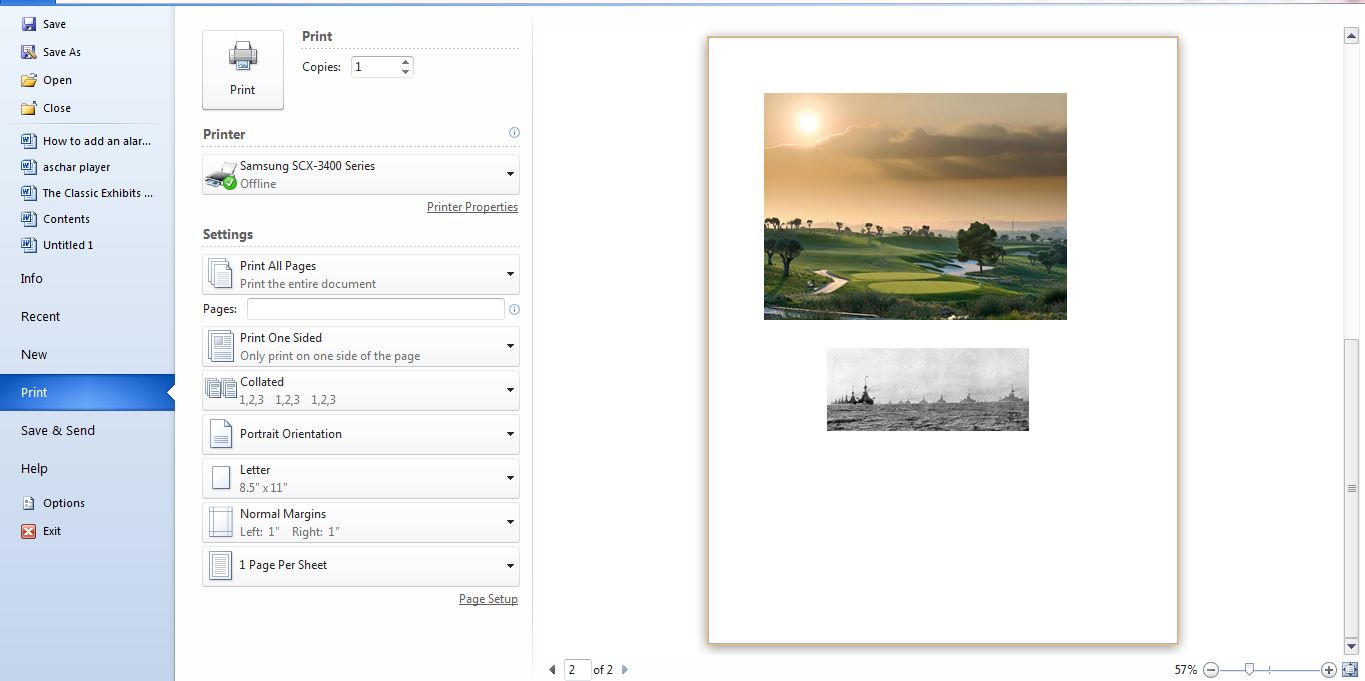1365x681 pixels.
Task: Click the Save As icon
Action: [28, 52]
